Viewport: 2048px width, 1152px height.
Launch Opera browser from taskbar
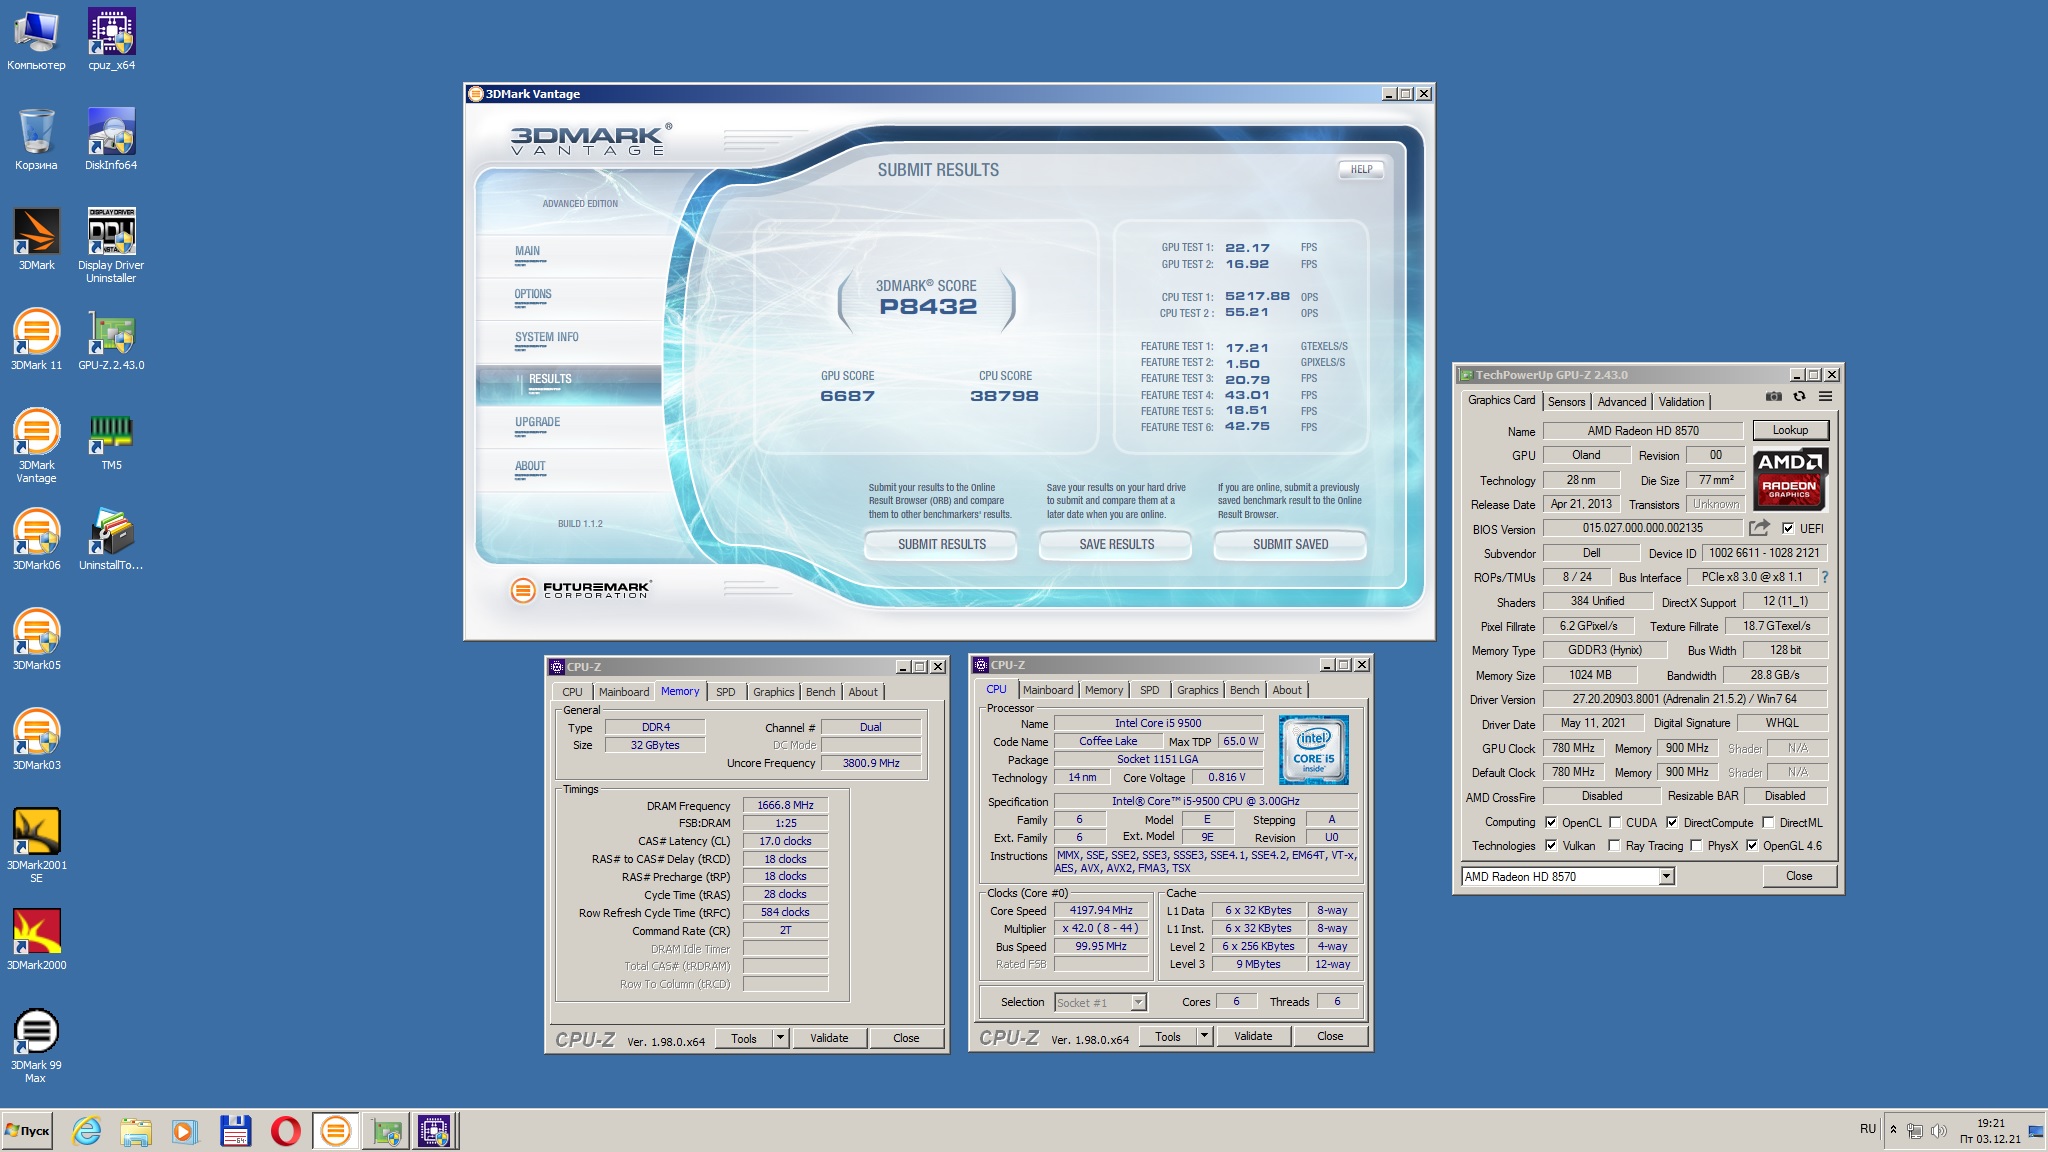click(x=285, y=1131)
